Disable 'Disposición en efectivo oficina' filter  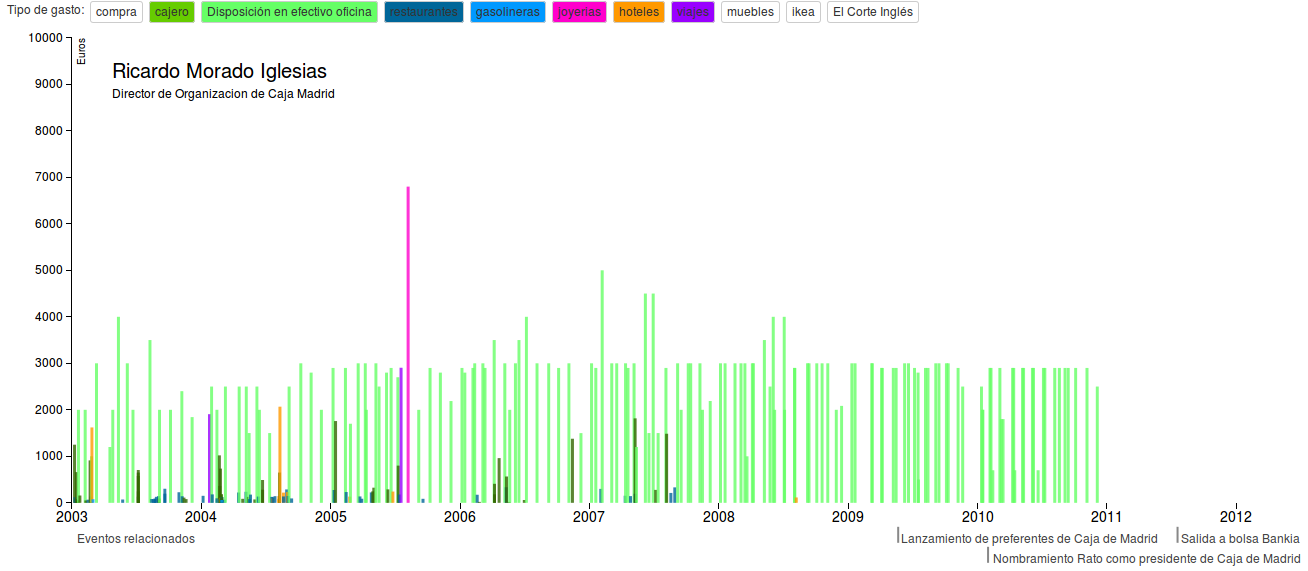[289, 12]
